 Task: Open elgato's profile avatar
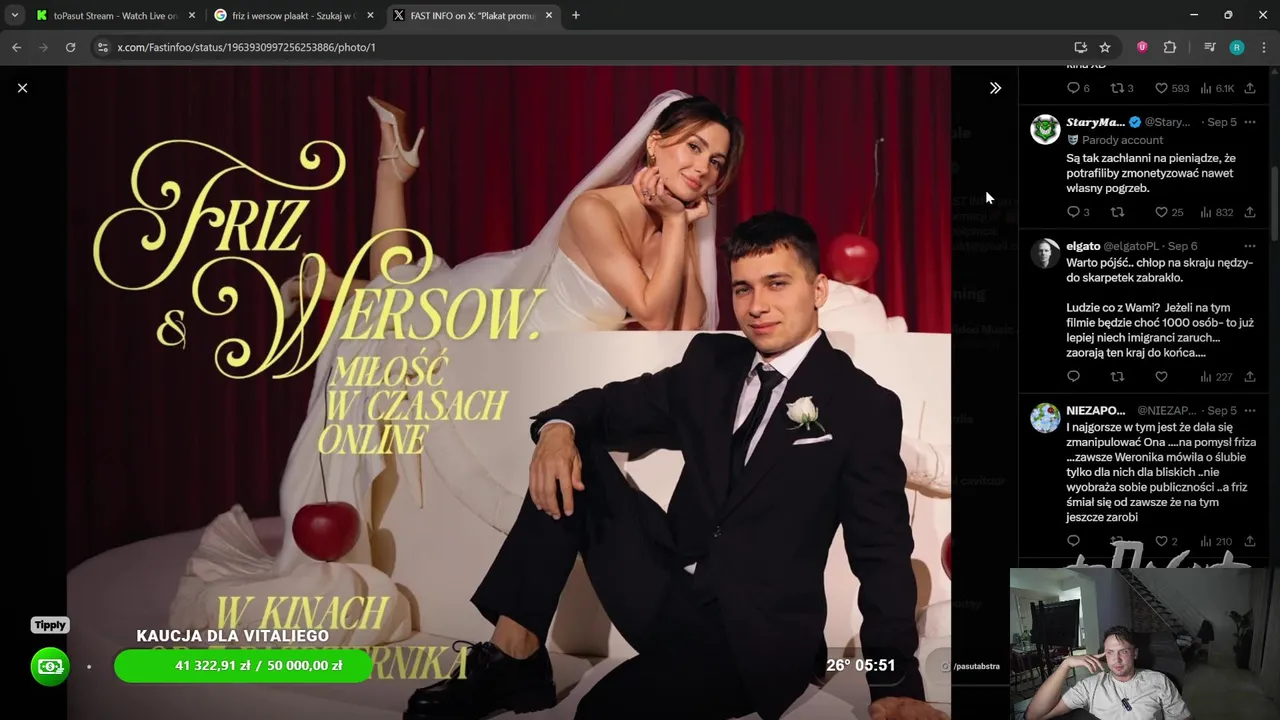point(1045,254)
